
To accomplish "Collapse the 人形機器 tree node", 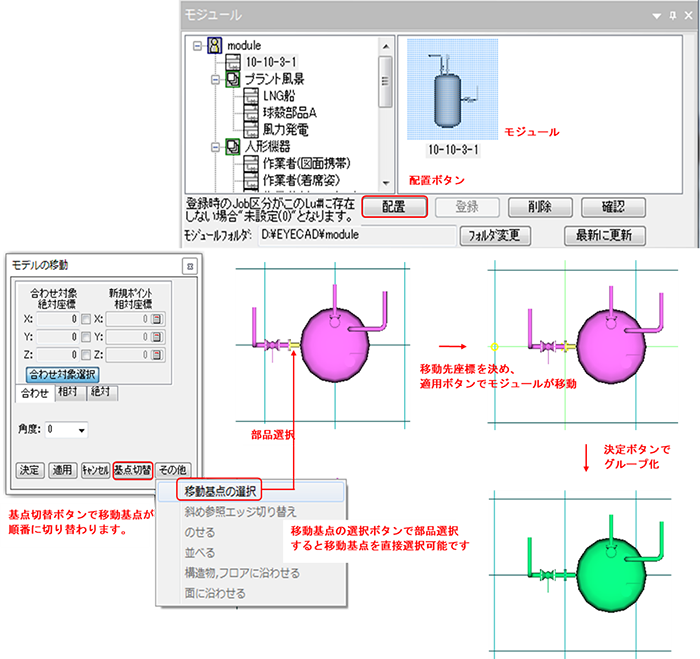I will coord(217,146).
